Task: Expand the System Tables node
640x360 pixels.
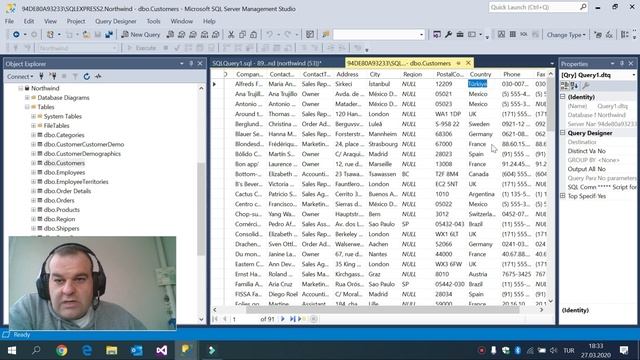Action: pos(33,116)
